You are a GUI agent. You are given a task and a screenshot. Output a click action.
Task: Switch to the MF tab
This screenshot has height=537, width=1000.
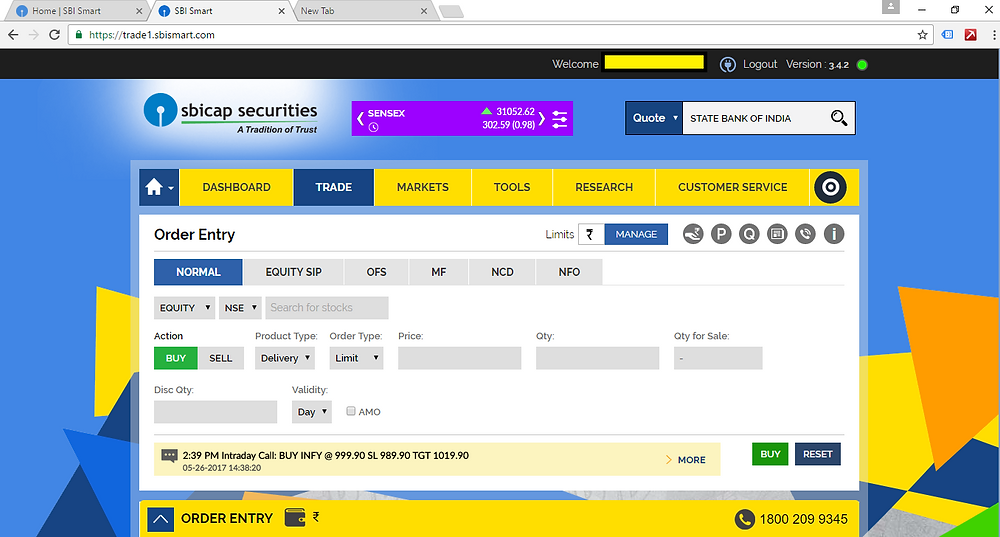tap(439, 272)
